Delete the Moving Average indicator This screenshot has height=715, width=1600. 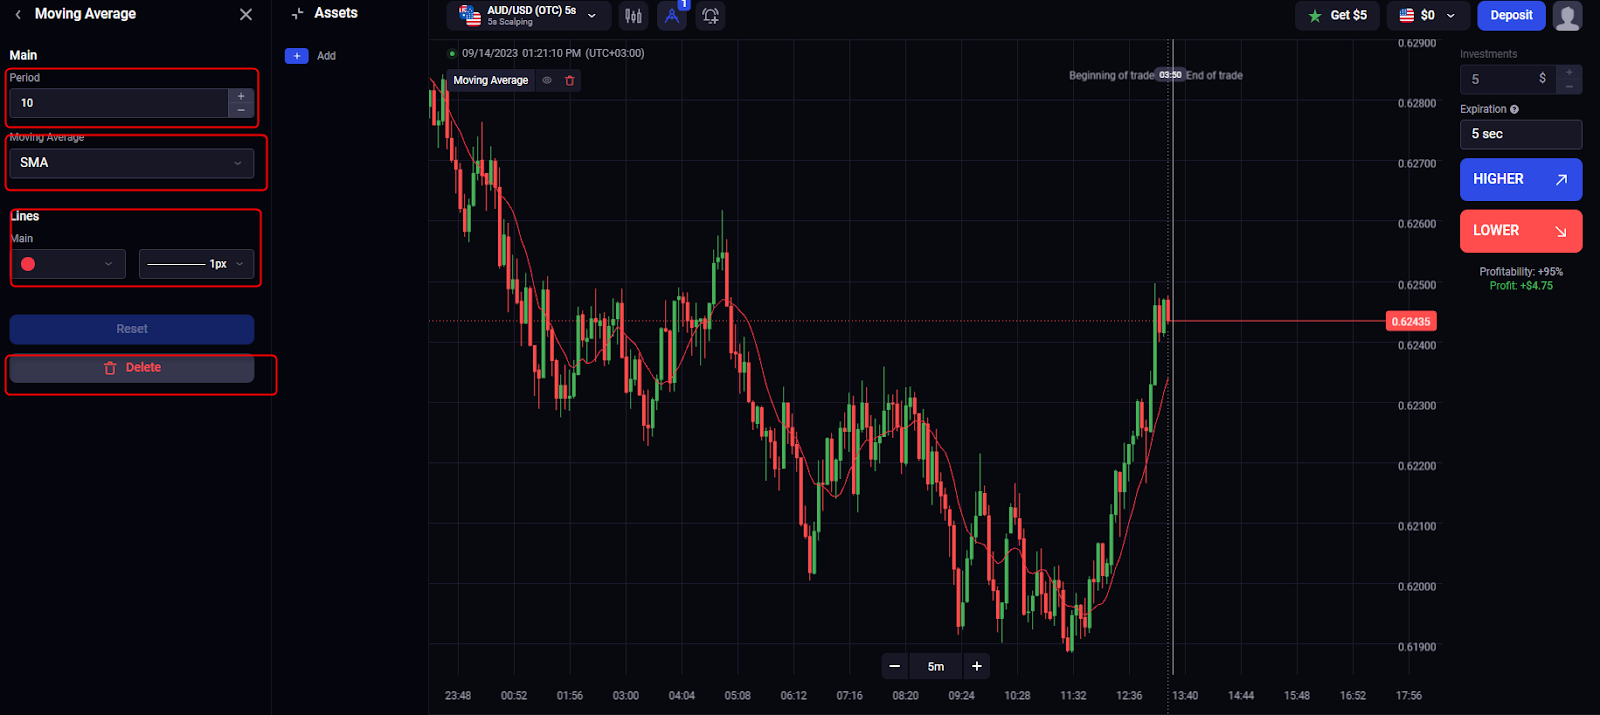pyautogui.click(x=132, y=368)
